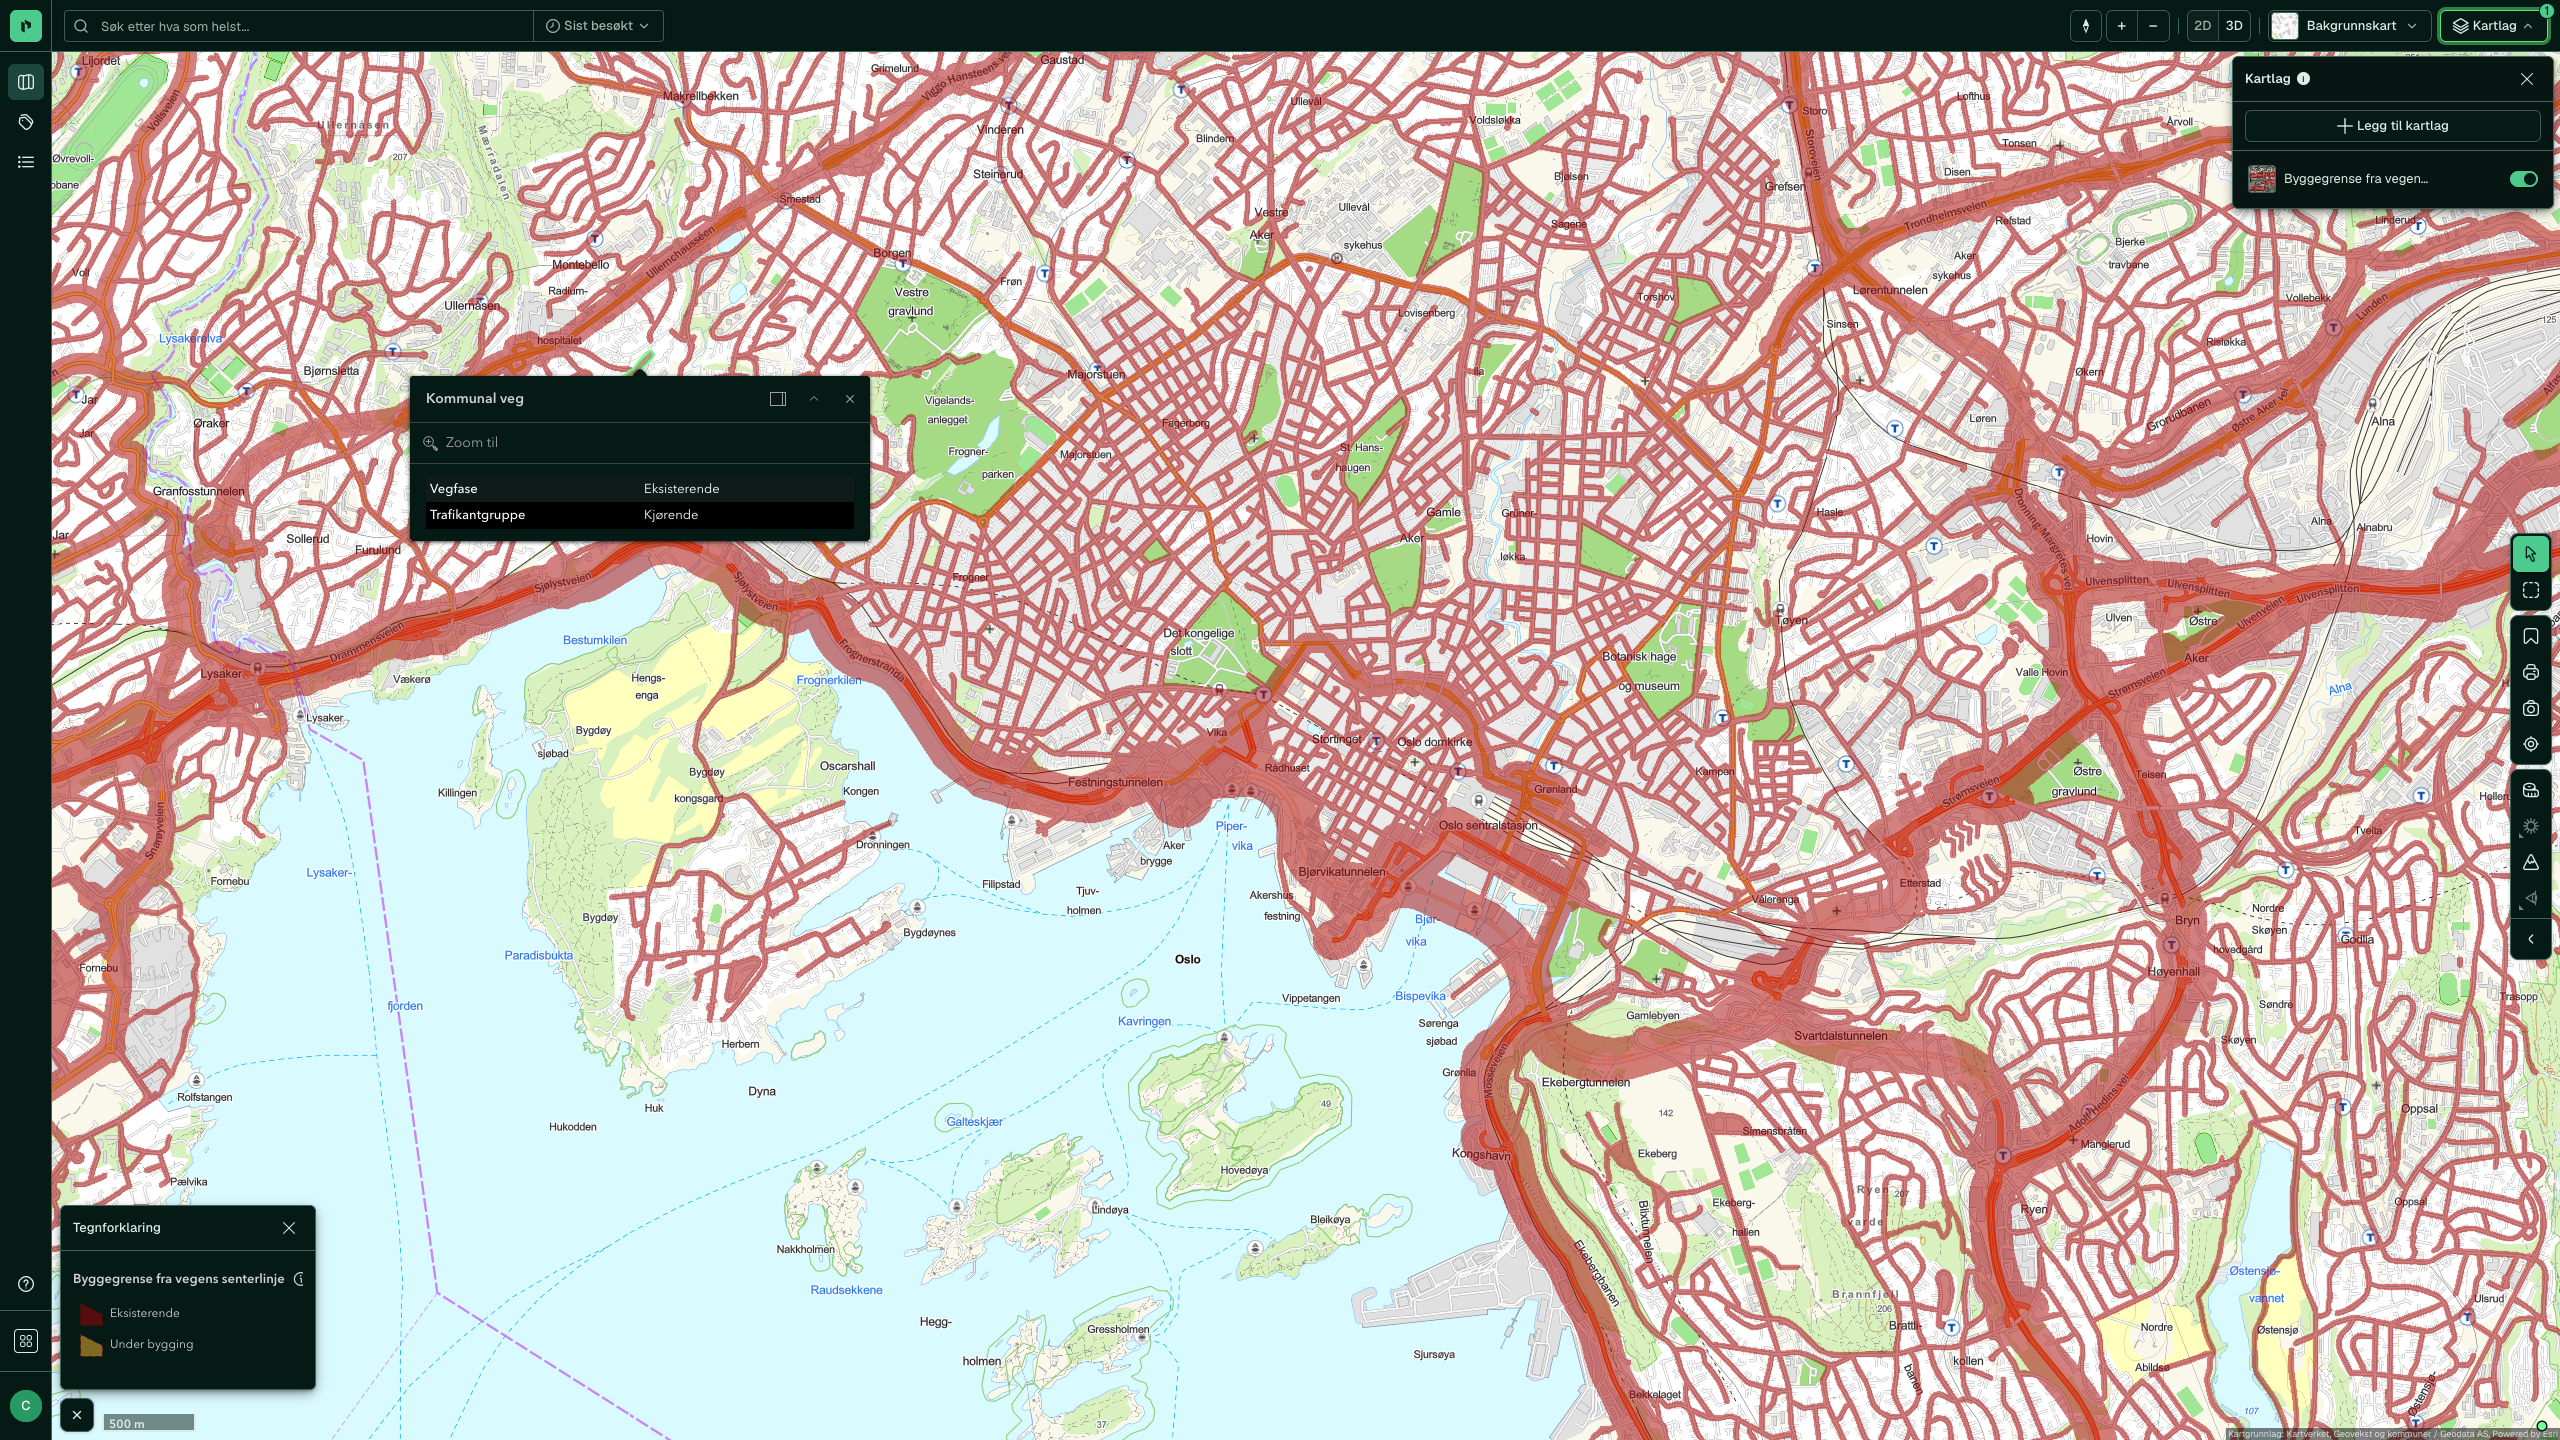Screen dimensions: 2560x1440
Task: Reset map orientation with compass icon
Action: pyautogui.click(x=2086, y=26)
